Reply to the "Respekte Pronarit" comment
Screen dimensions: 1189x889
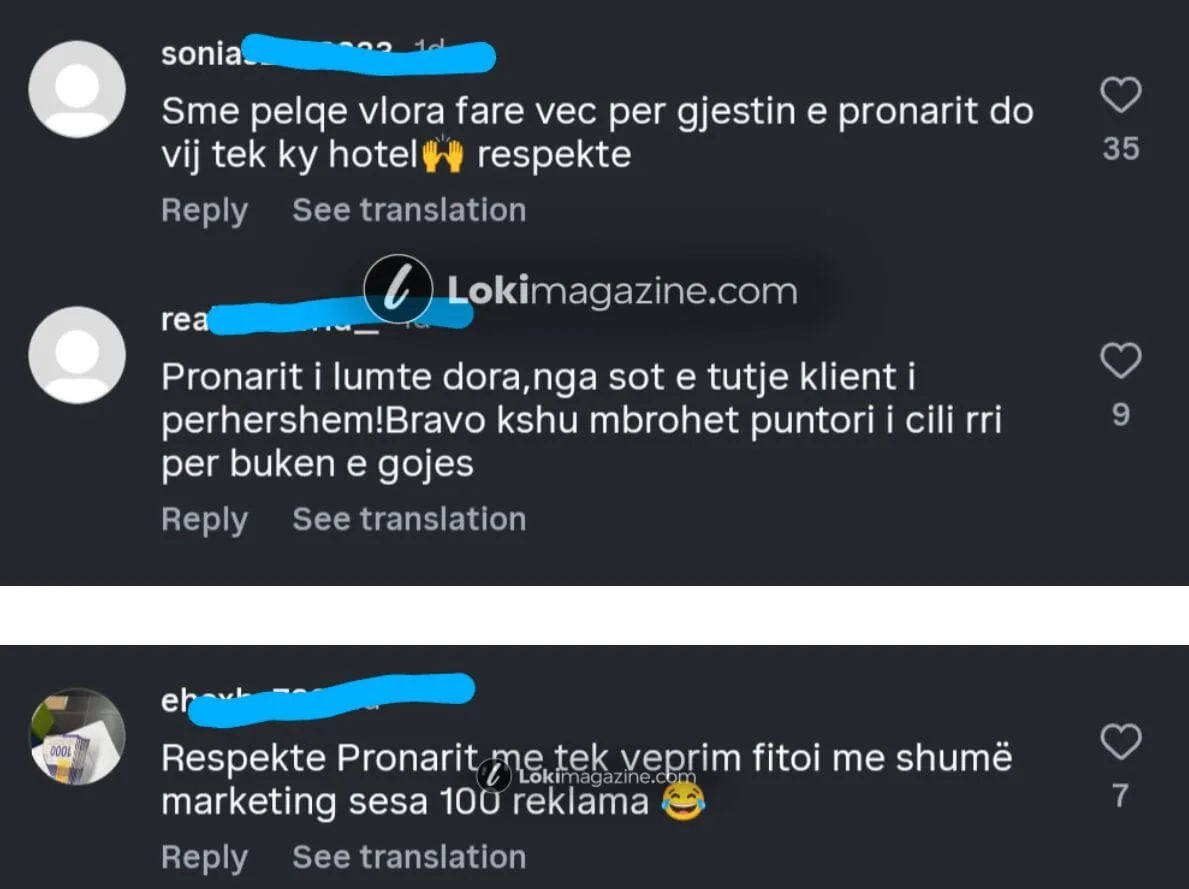tap(204, 857)
